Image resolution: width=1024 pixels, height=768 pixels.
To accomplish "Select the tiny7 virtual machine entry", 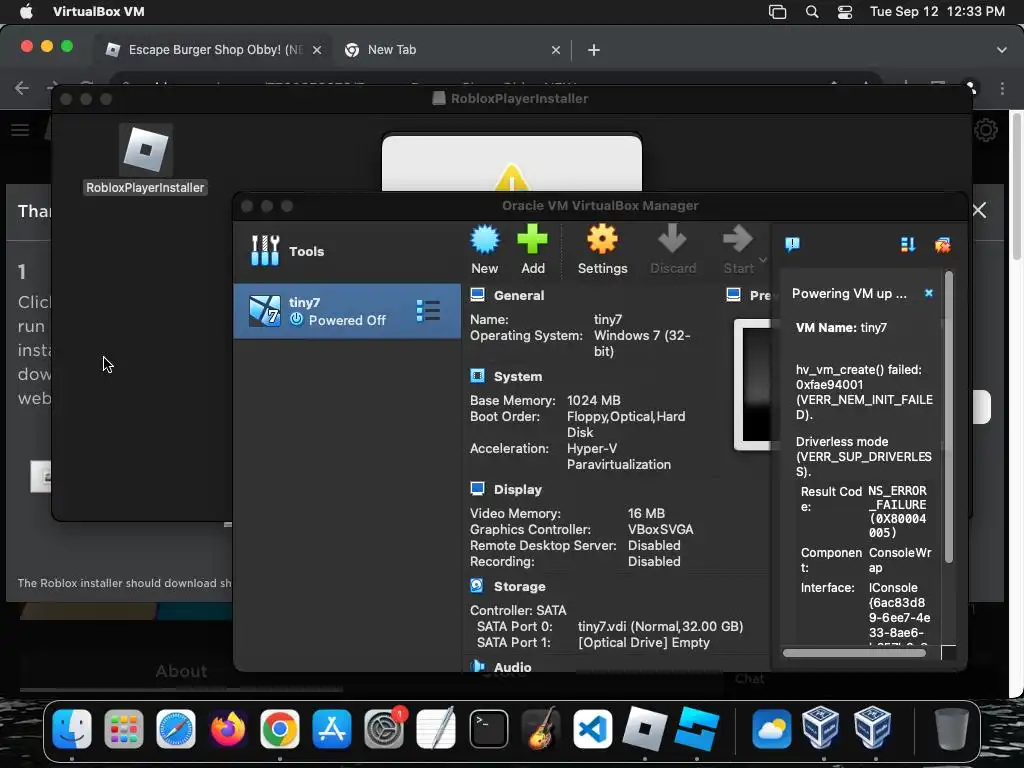I will 347,311.
